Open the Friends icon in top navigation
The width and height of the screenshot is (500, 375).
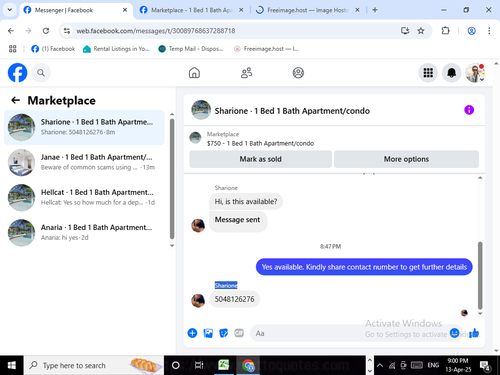click(x=246, y=73)
